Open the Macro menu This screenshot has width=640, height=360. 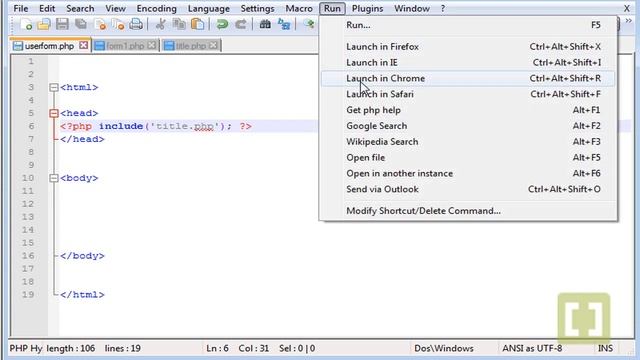[299, 8]
